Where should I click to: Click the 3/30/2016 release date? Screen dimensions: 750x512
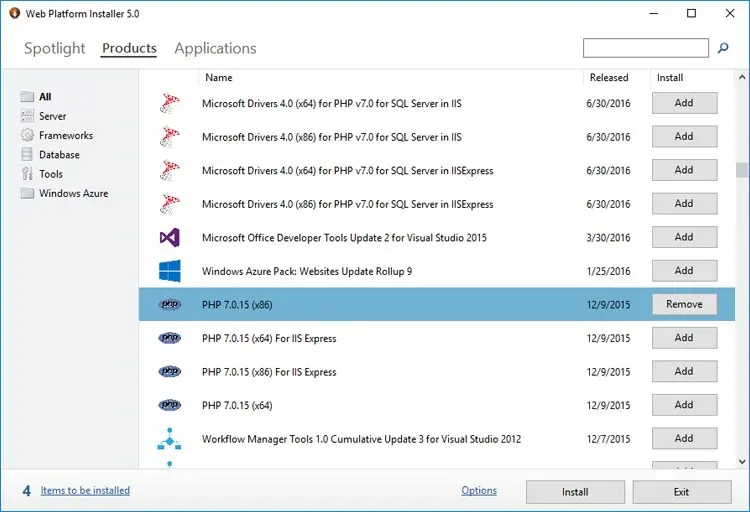click(x=608, y=238)
